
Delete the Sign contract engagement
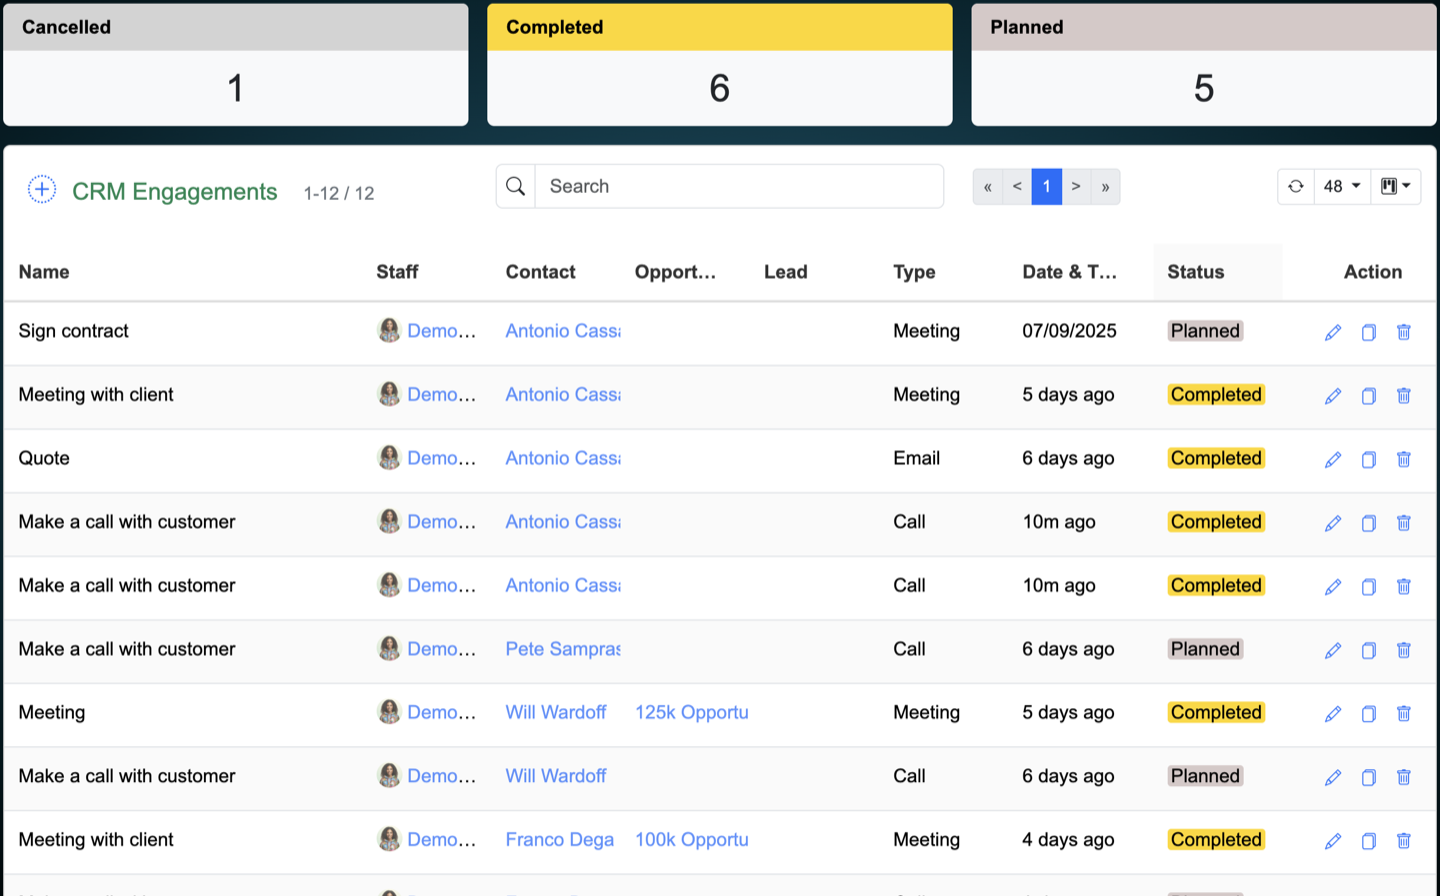(1404, 332)
